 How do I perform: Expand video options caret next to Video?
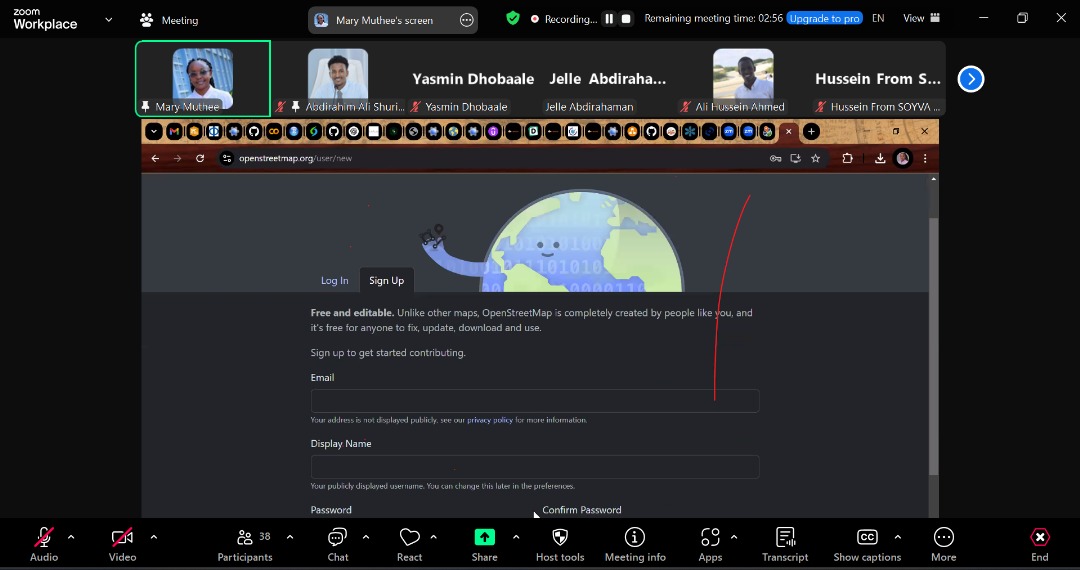(x=154, y=537)
